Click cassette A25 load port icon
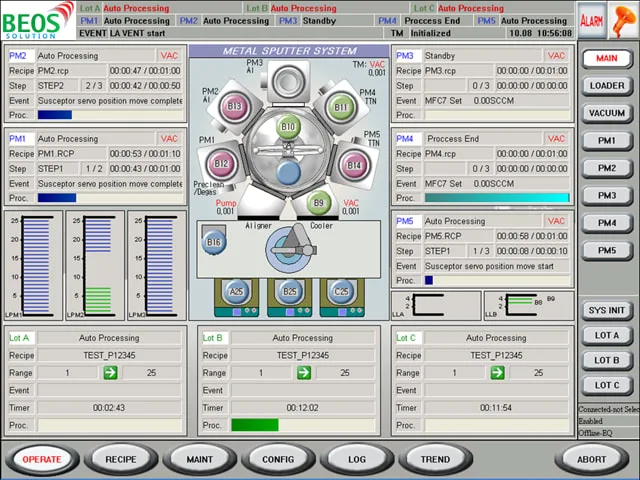Viewport: 640px width, 480px height. (x=236, y=291)
